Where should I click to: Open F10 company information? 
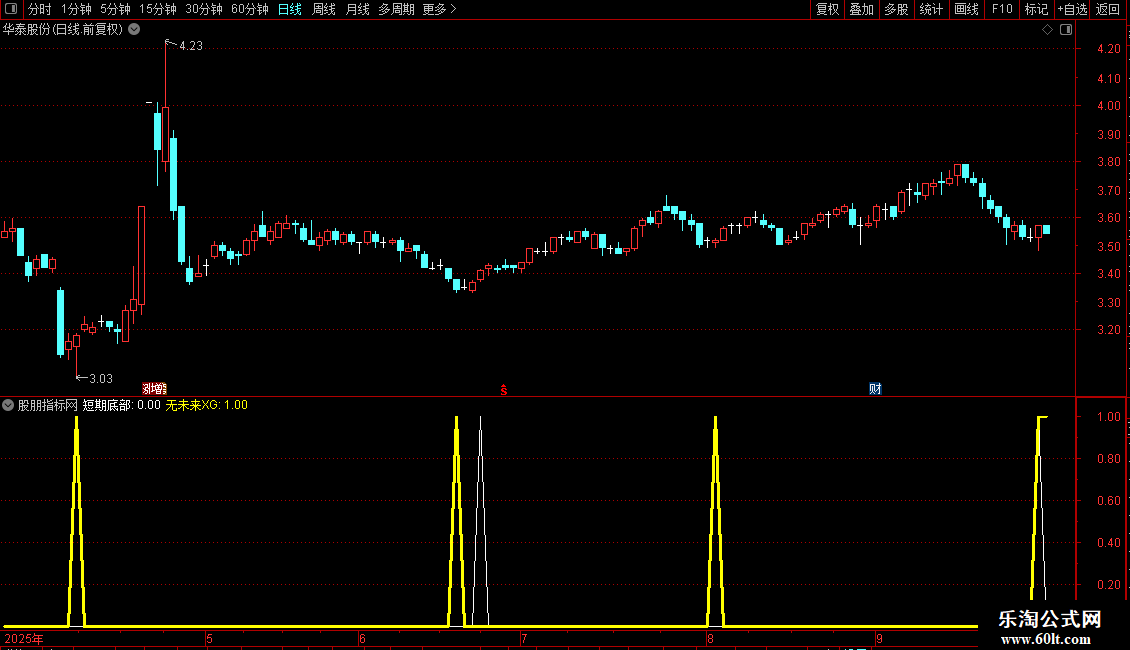pos(1002,9)
